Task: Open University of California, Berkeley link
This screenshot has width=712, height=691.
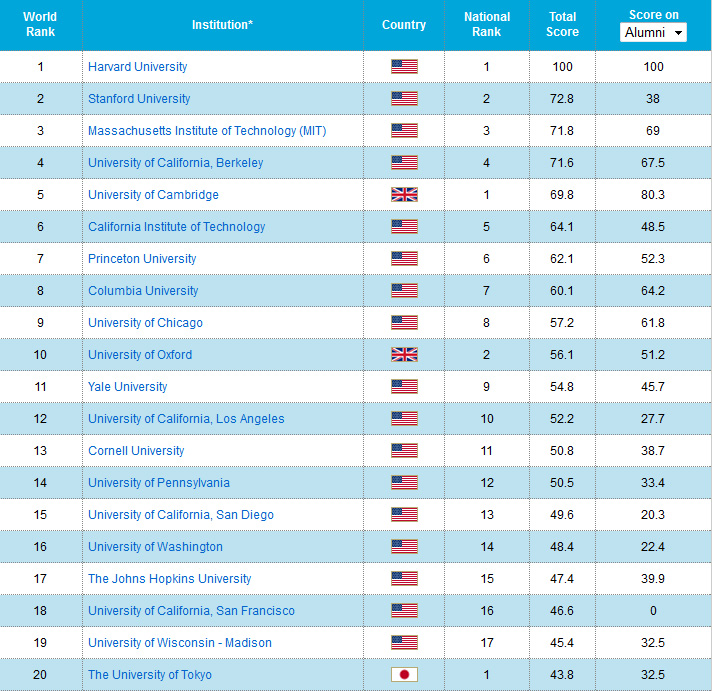Action: click(176, 163)
